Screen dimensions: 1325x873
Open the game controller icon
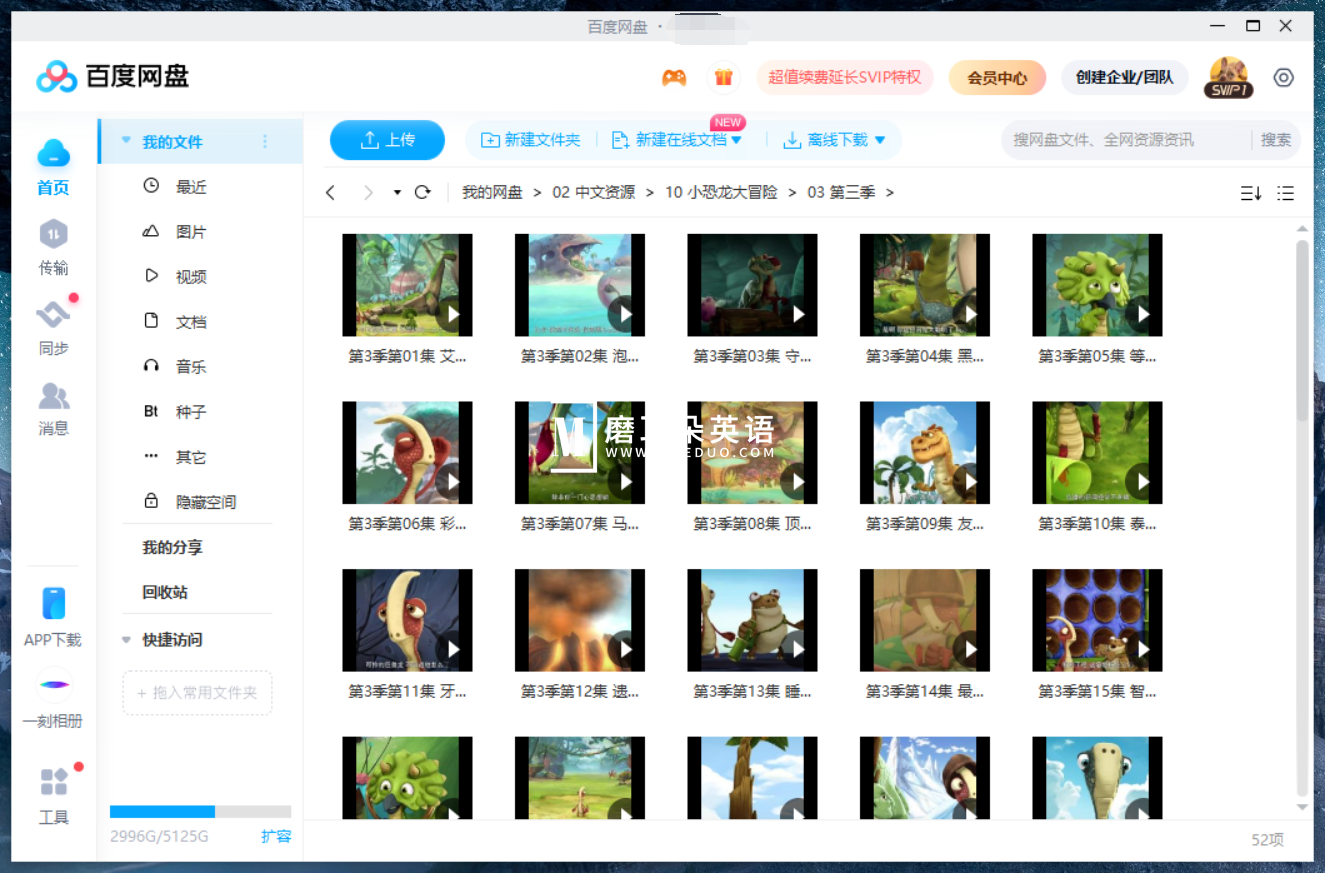[674, 78]
